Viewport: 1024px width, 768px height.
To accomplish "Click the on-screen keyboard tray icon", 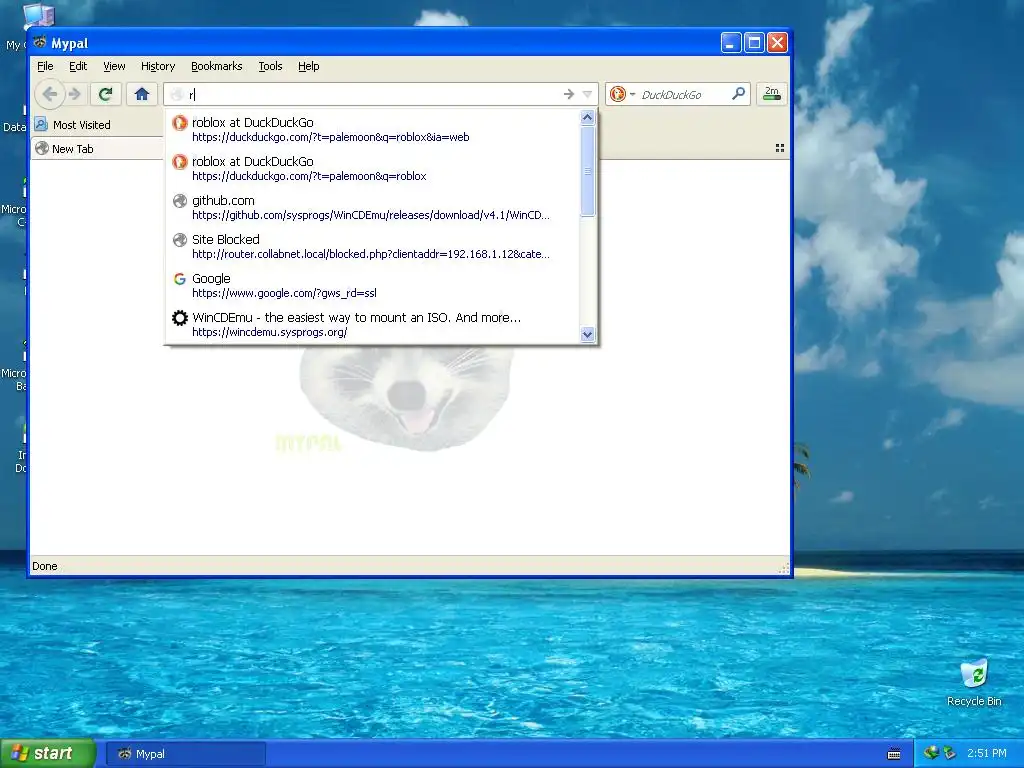I will pos(894,754).
